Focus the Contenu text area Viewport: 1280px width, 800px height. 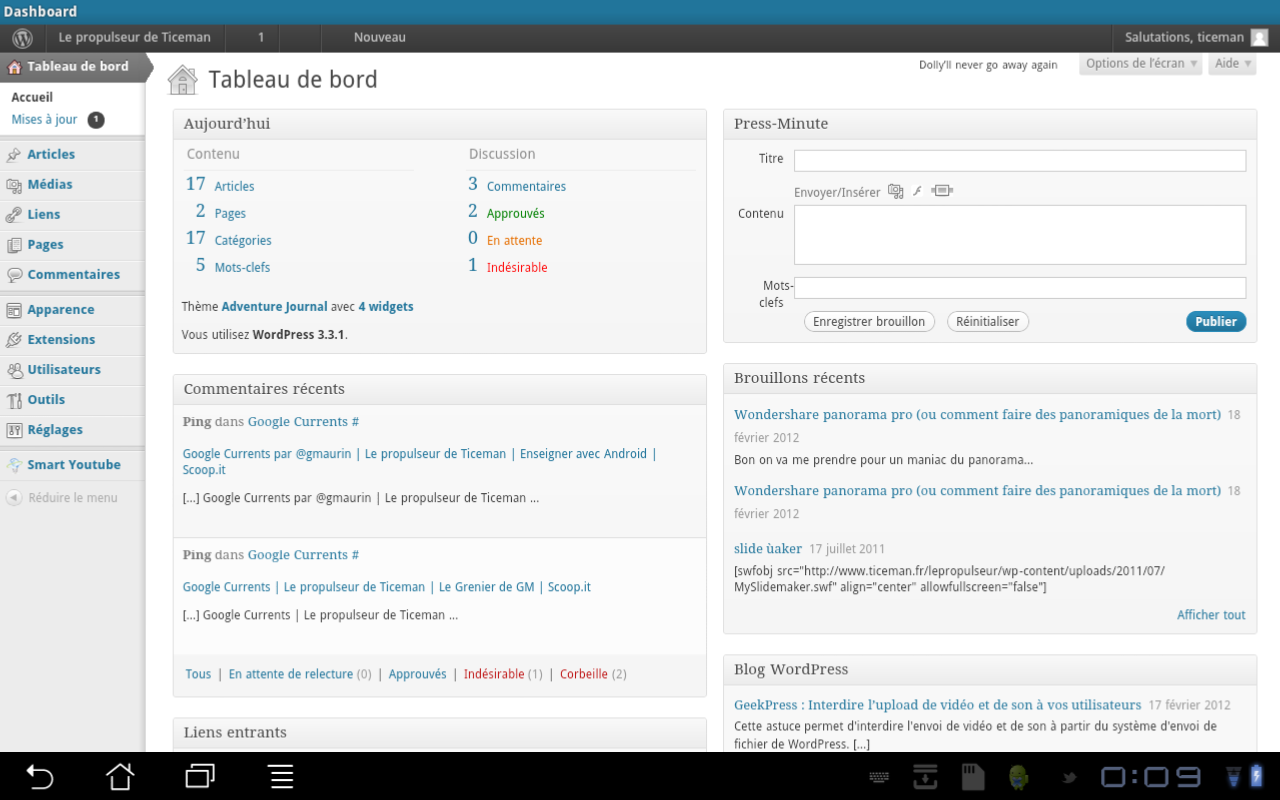tap(1020, 235)
